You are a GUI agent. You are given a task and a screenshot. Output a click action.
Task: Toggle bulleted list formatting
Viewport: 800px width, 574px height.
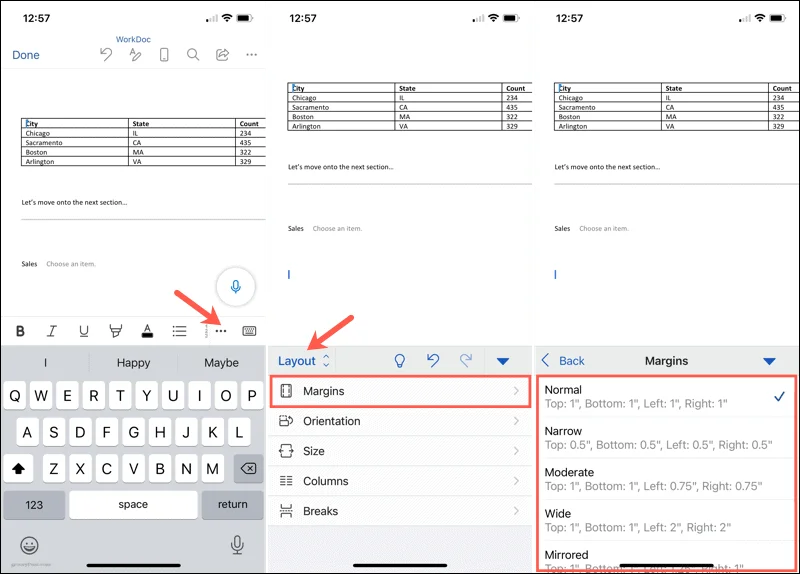click(179, 331)
